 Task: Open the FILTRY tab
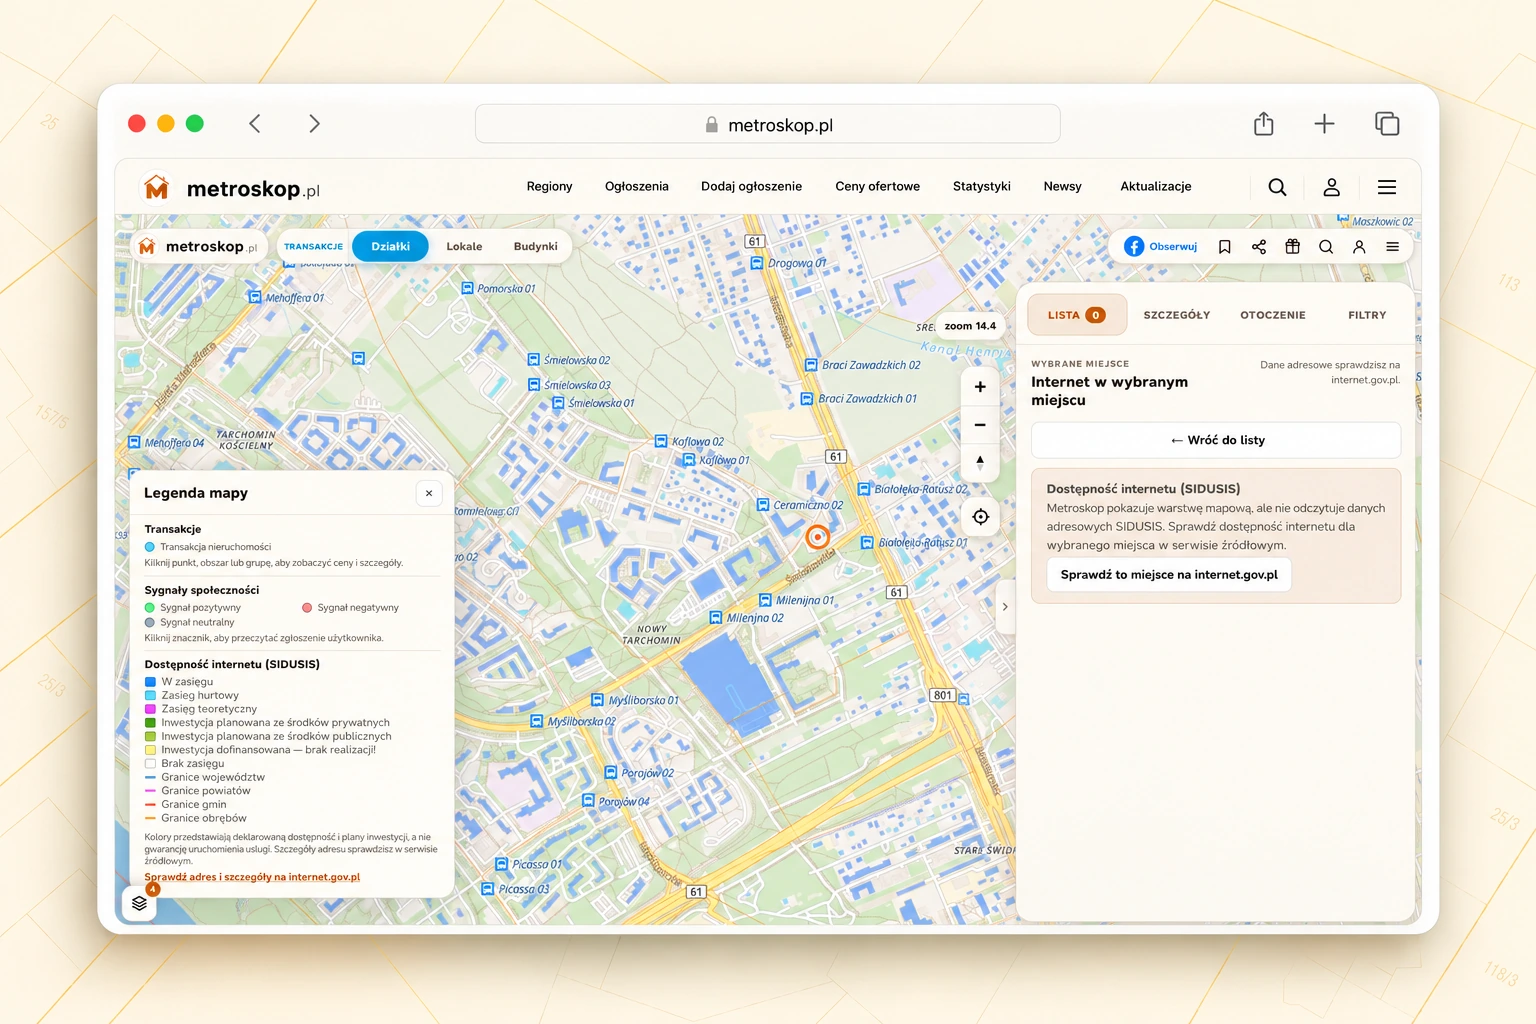point(1367,315)
